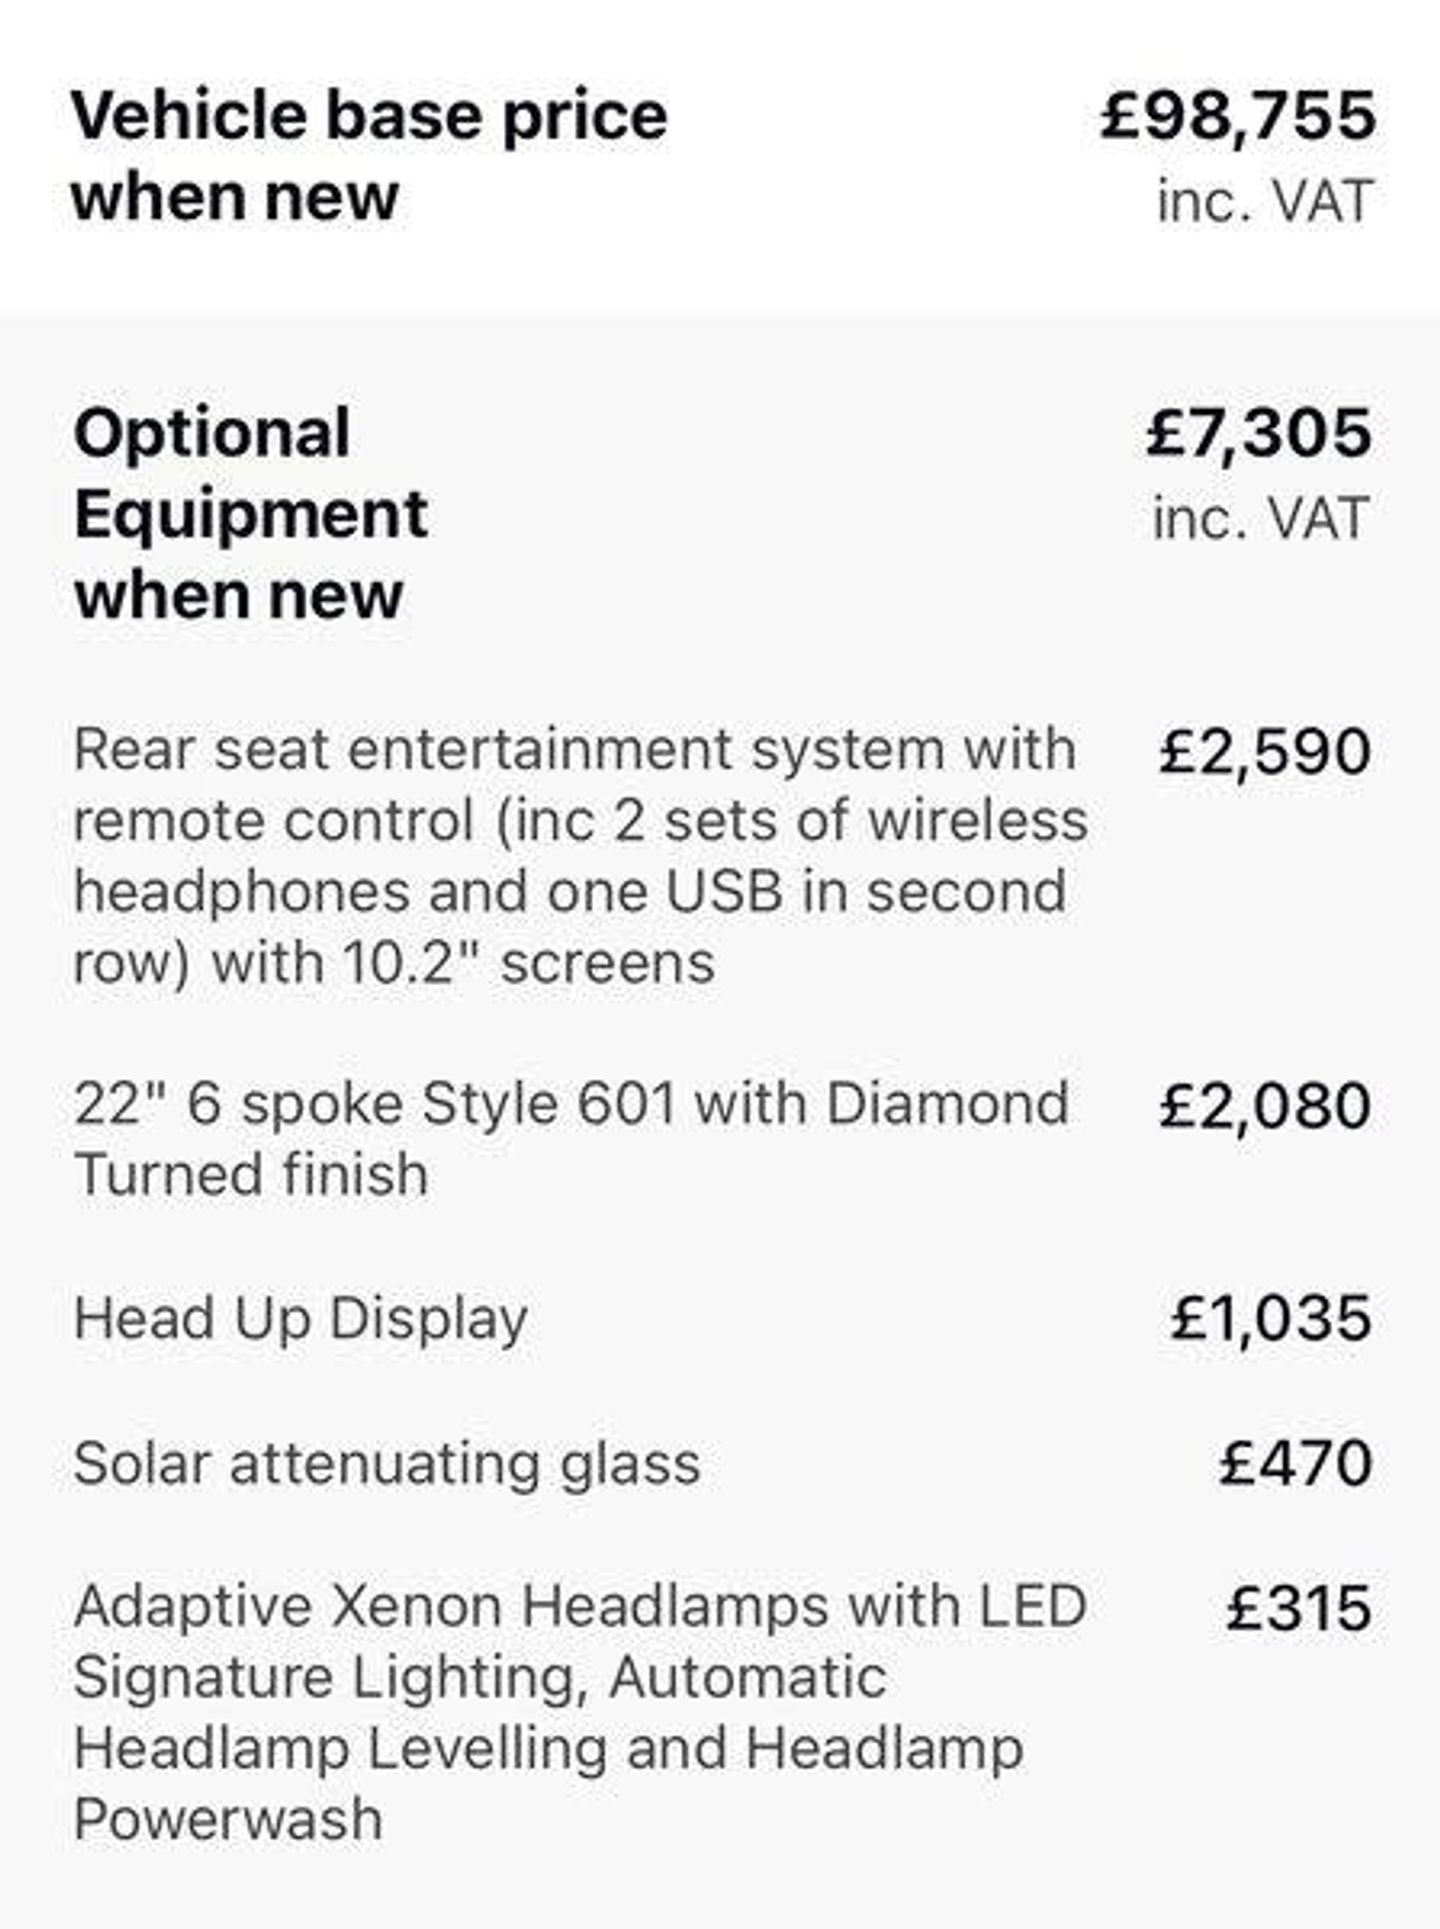Select the Optional Equipment when new heading
The height and width of the screenshot is (1929, 1440).
coord(251,514)
